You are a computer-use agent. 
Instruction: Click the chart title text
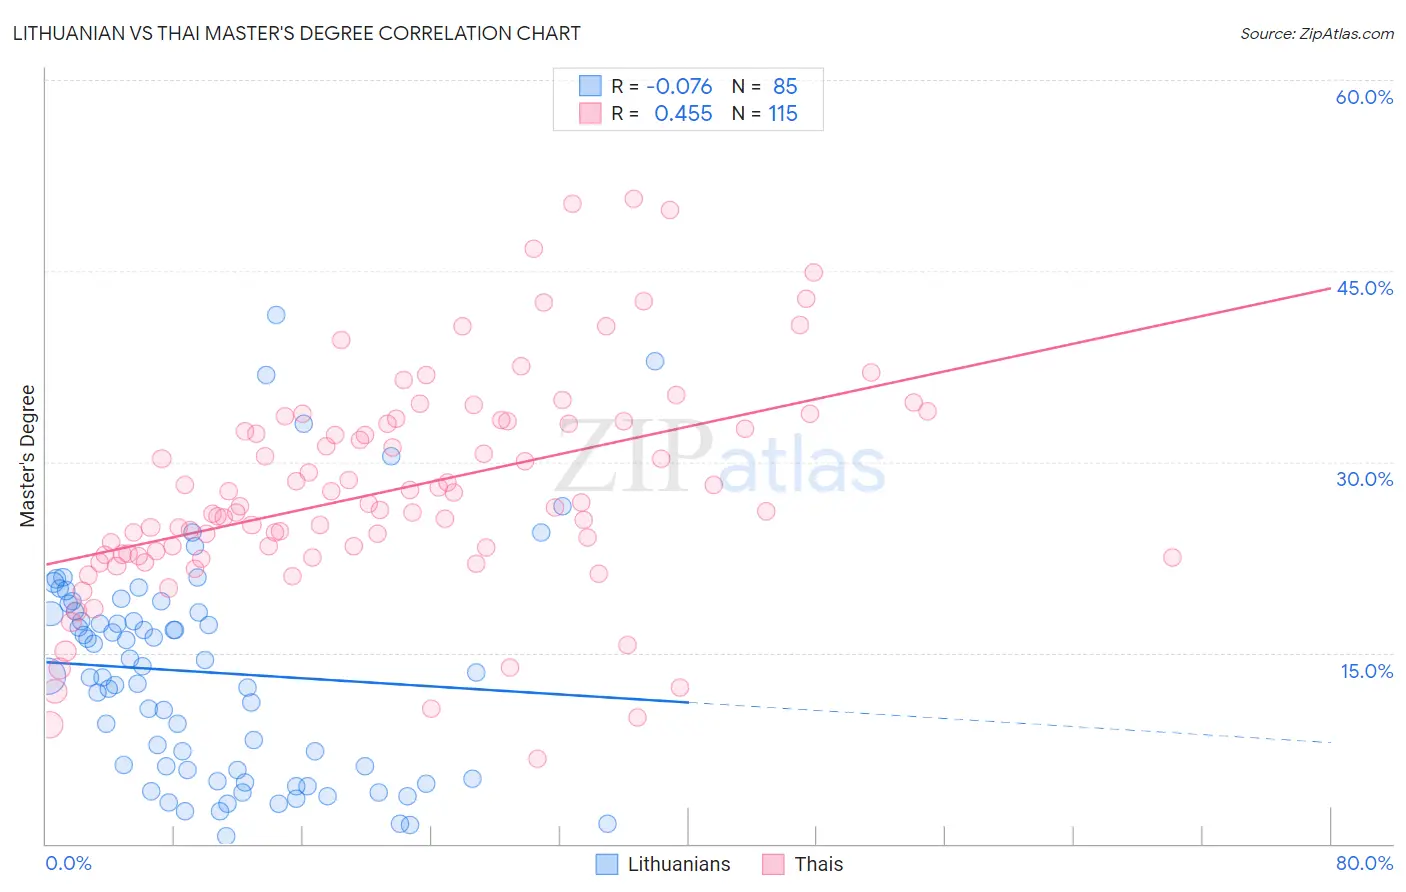[297, 33]
